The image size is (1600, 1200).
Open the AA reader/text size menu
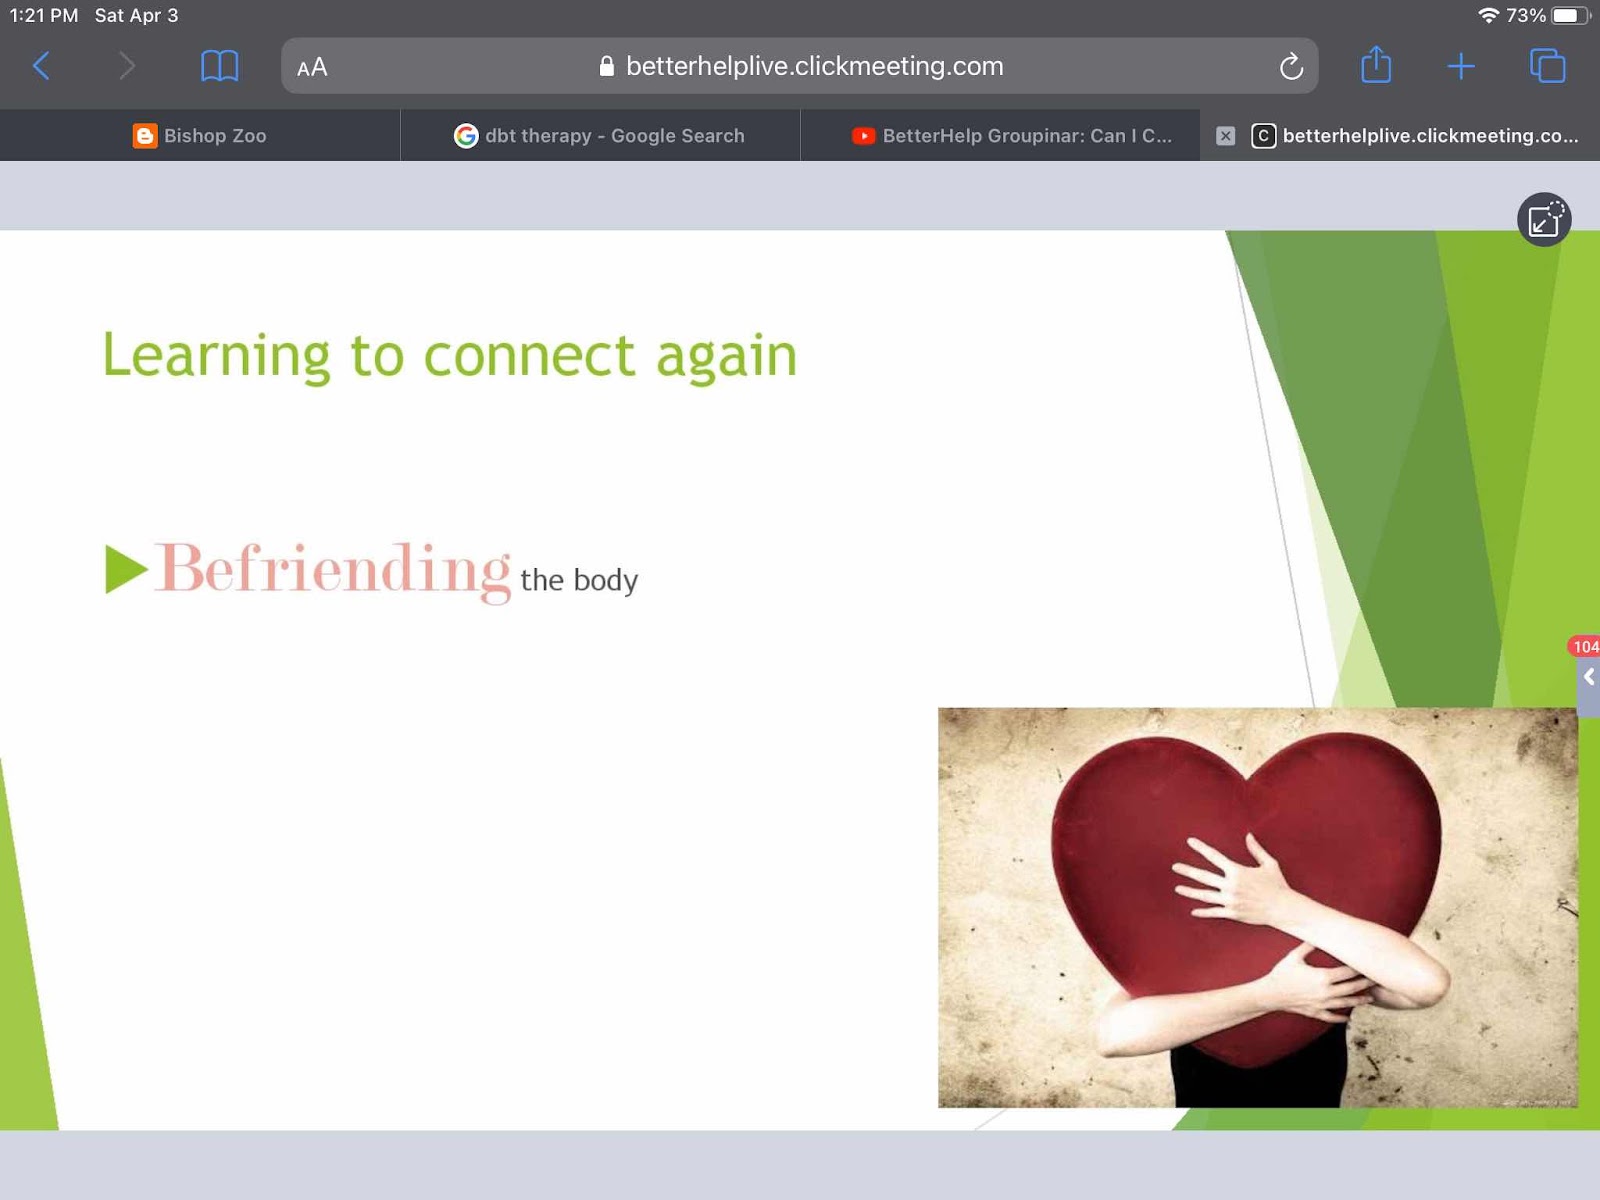click(312, 67)
